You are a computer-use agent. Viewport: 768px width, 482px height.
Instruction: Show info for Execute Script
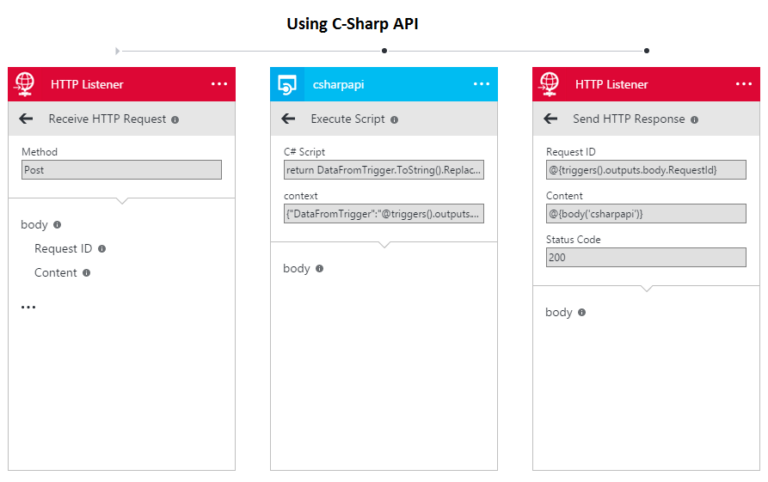(x=394, y=120)
